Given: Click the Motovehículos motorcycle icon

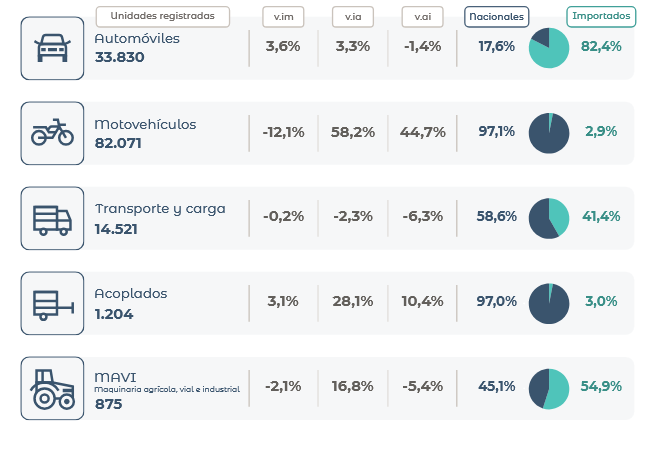Looking at the screenshot, I should pos(52,133).
